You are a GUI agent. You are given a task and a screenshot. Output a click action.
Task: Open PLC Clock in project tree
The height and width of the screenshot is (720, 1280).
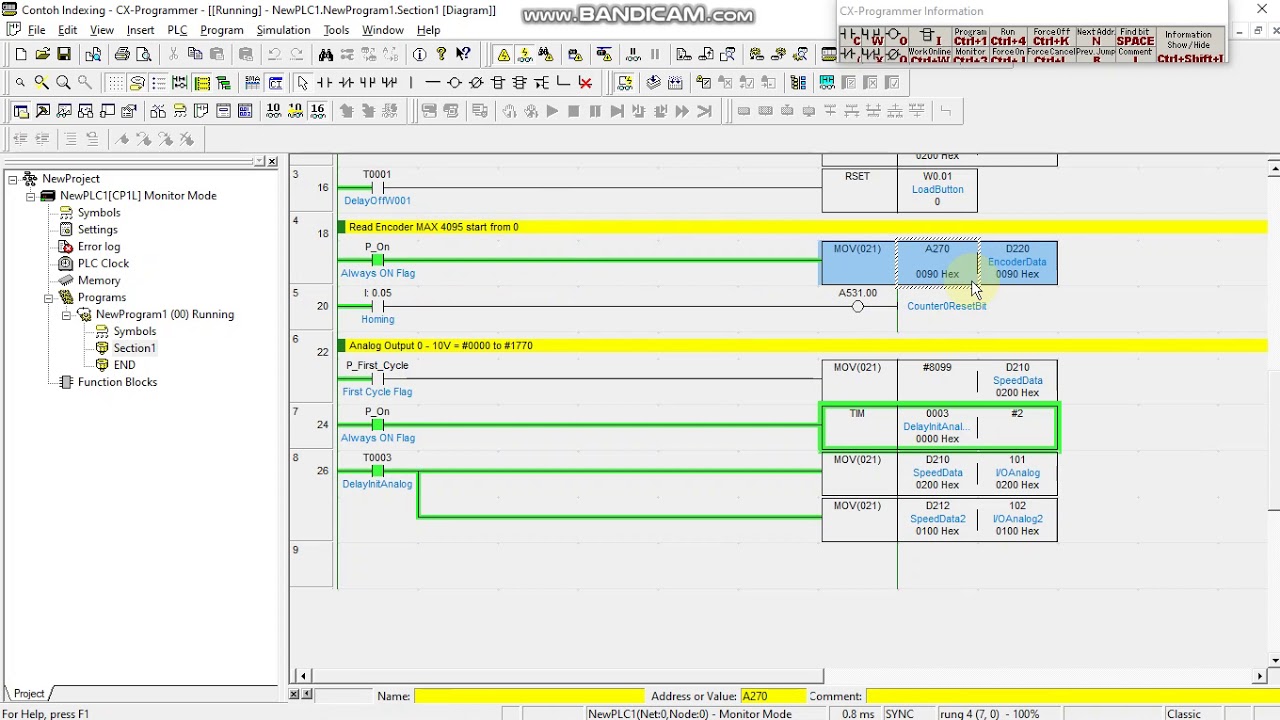[103, 264]
